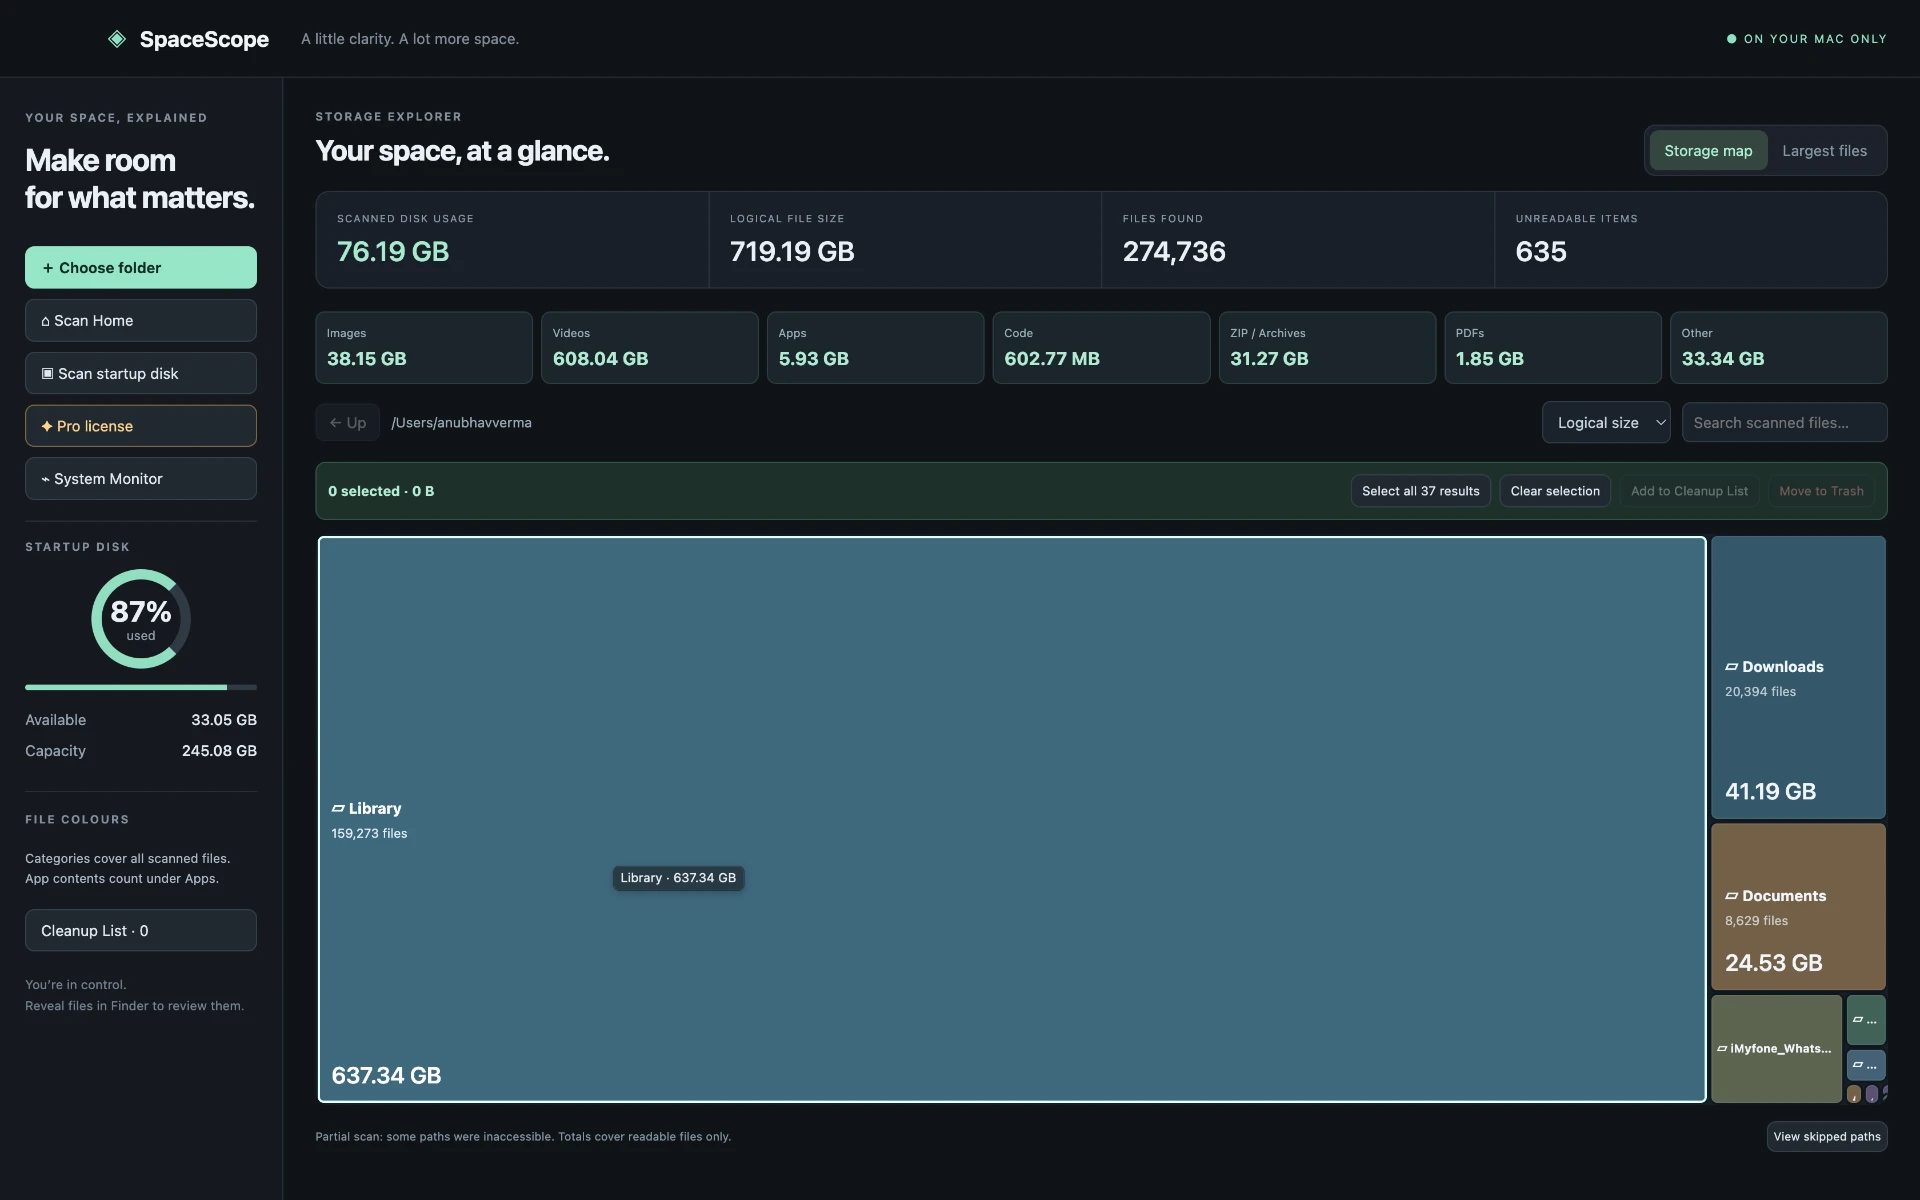This screenshot has height=1200, width=1920.
Task: Click the star icon on Pro license
Action: point(47,426)
